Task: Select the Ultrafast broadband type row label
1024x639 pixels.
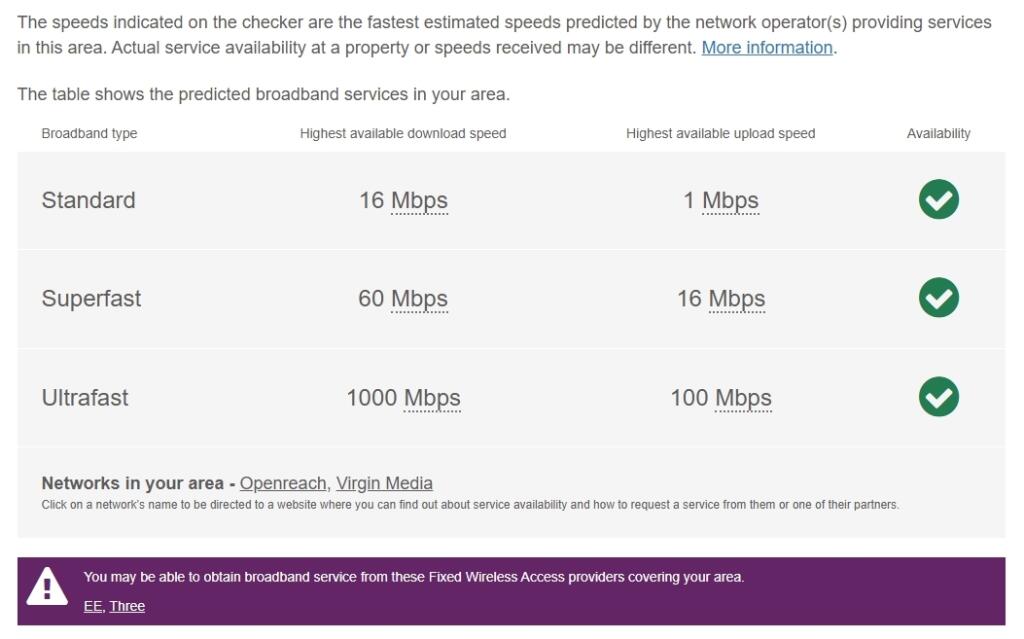Action: (x=85, y=398)
